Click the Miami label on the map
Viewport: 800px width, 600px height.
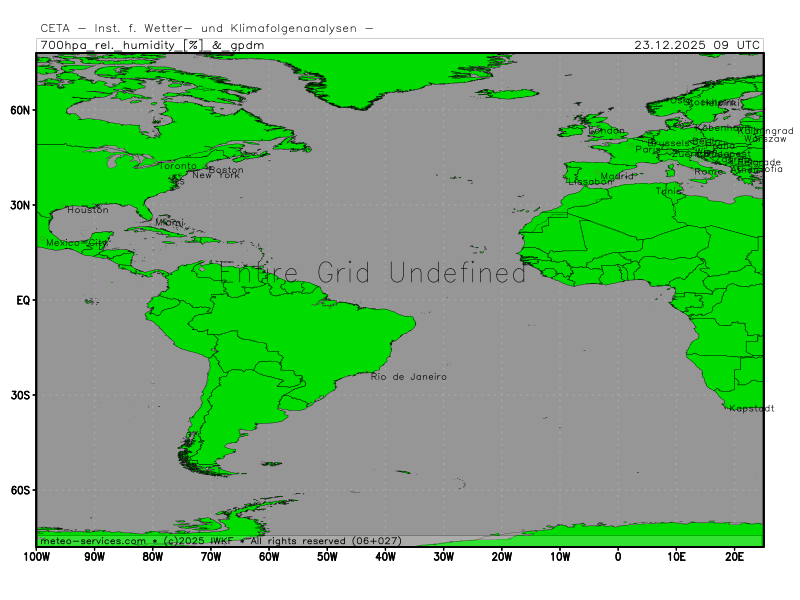pyautogui.click(x=170, y=222)
